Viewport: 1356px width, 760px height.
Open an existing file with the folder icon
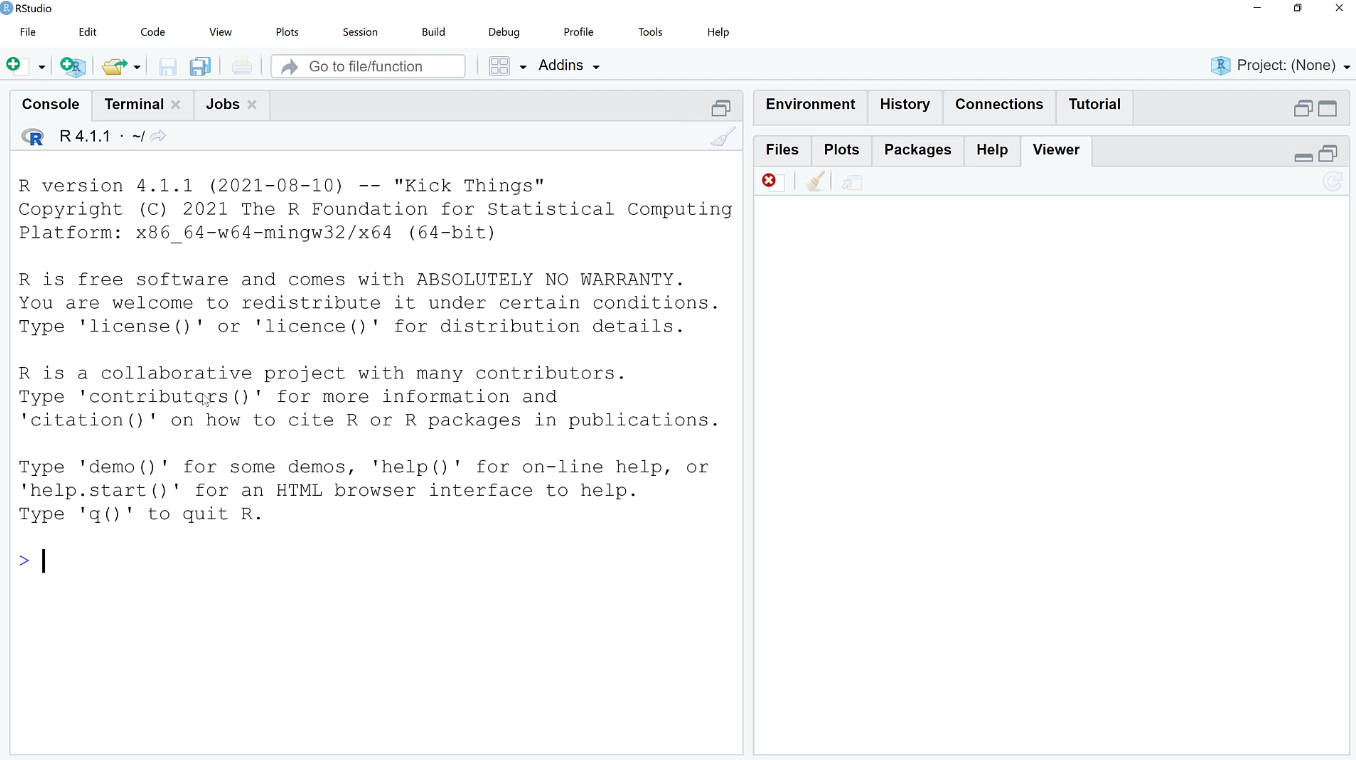115,66
